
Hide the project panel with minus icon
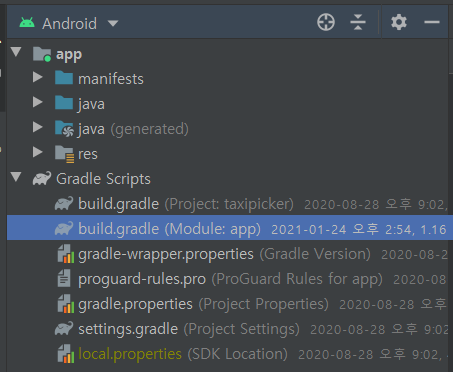click(432, 22)
